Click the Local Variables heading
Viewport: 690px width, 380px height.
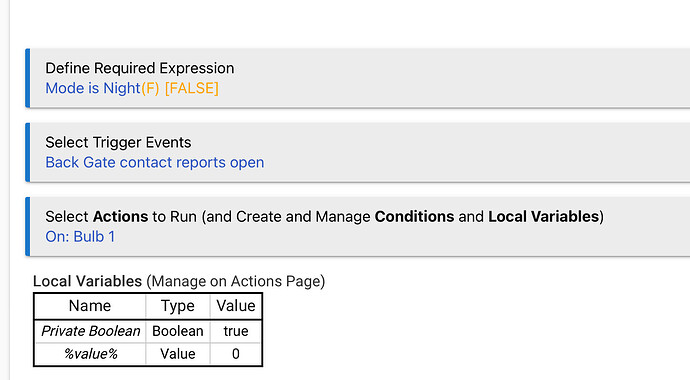point(87,281)
